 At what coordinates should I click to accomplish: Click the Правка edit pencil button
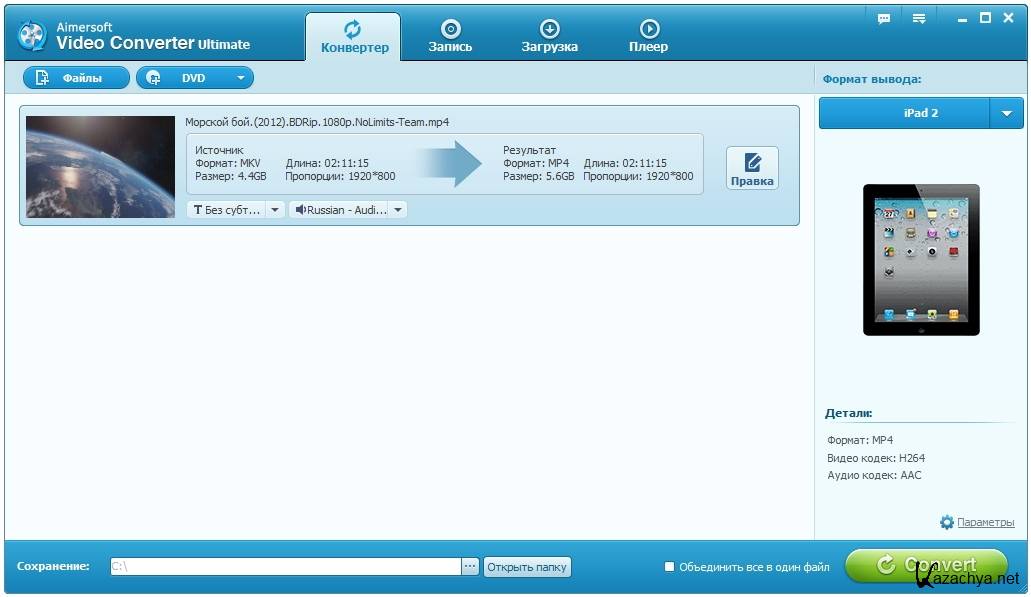pyautogui.click(x=752, y=168)
